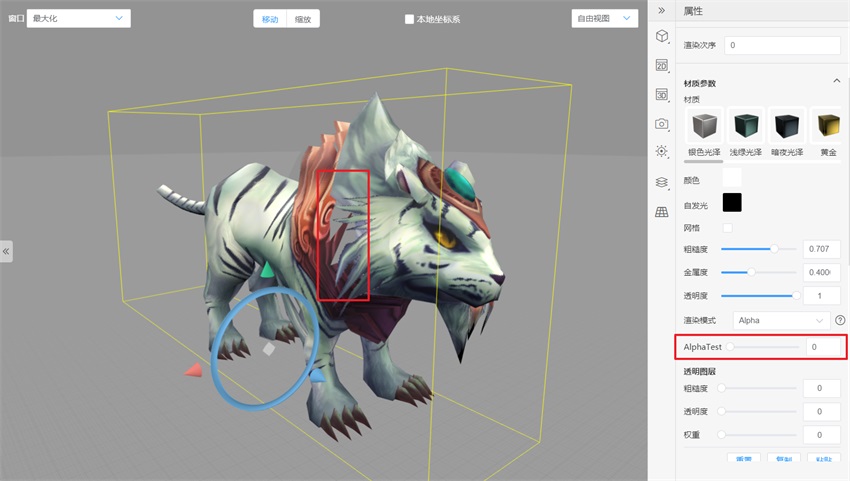The height and width of the screenshot is (481, 850).
Task: Select the 2D elements sidebar icon
Action: (661, 66)
